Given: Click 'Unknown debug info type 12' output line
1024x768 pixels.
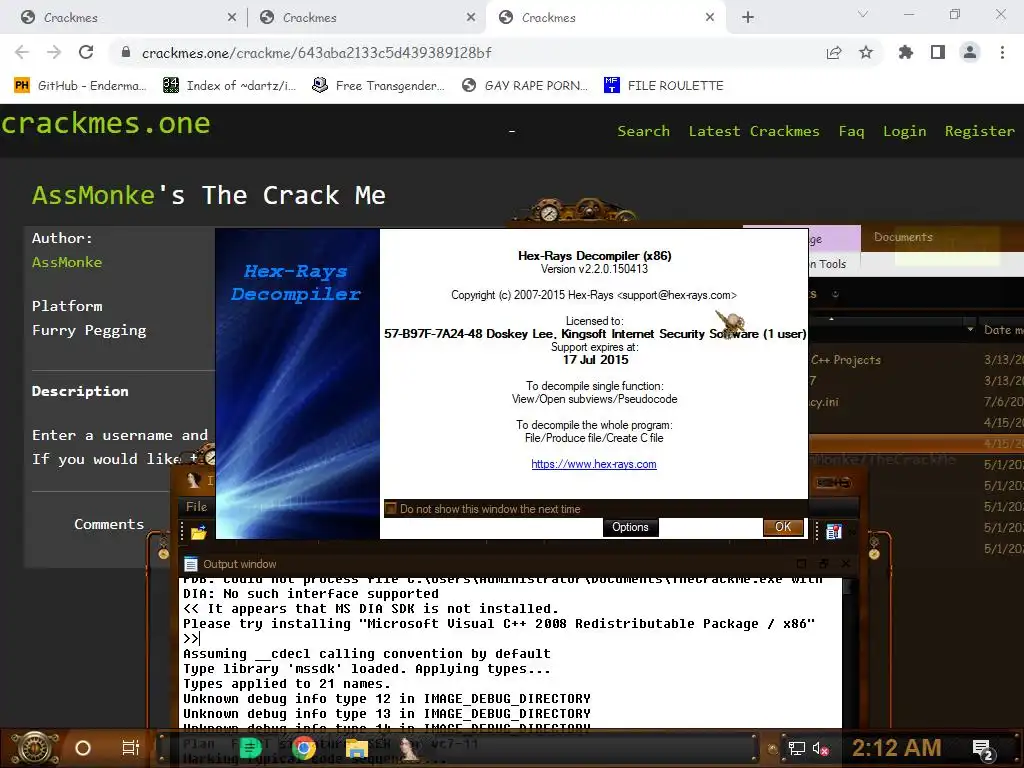Looking at the screenshot, I should pyautogui.click(x=387, y=699).
